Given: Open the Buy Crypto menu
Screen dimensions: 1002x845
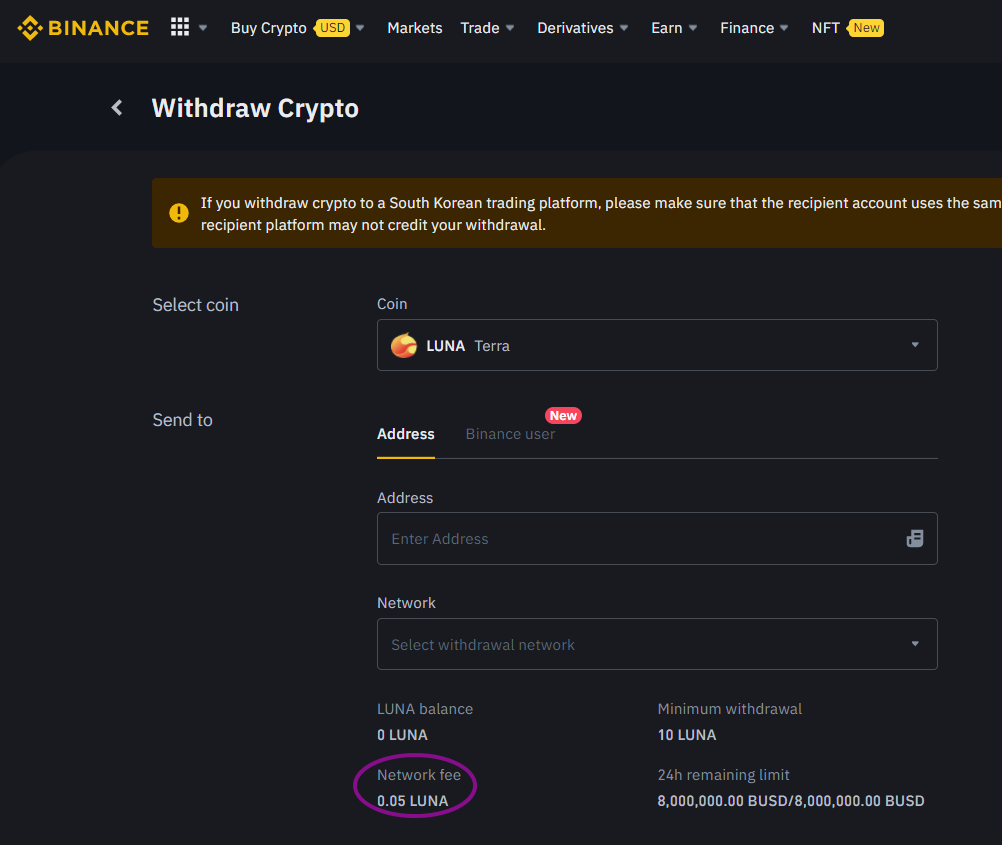Looking at the screenshot, I should (x=268, y=28).
